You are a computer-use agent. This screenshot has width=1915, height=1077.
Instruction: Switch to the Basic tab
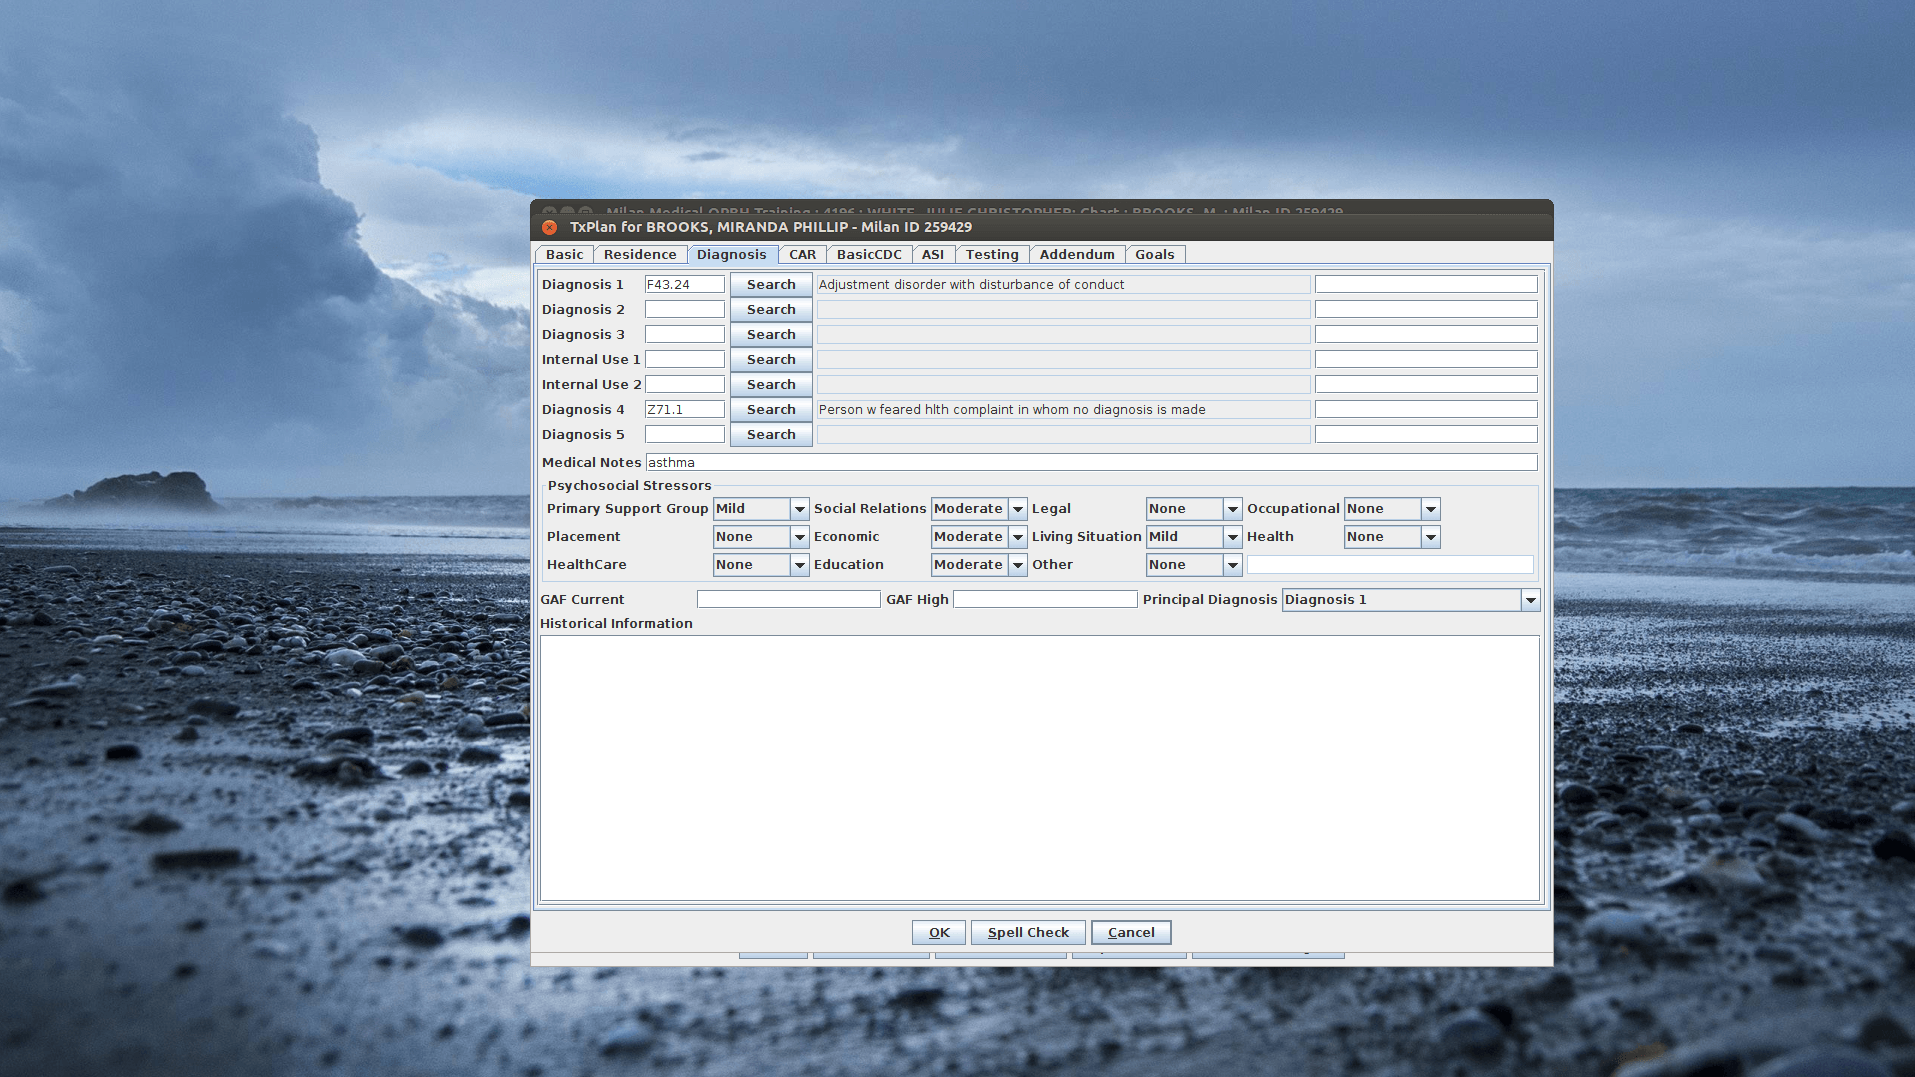(564, 255)
